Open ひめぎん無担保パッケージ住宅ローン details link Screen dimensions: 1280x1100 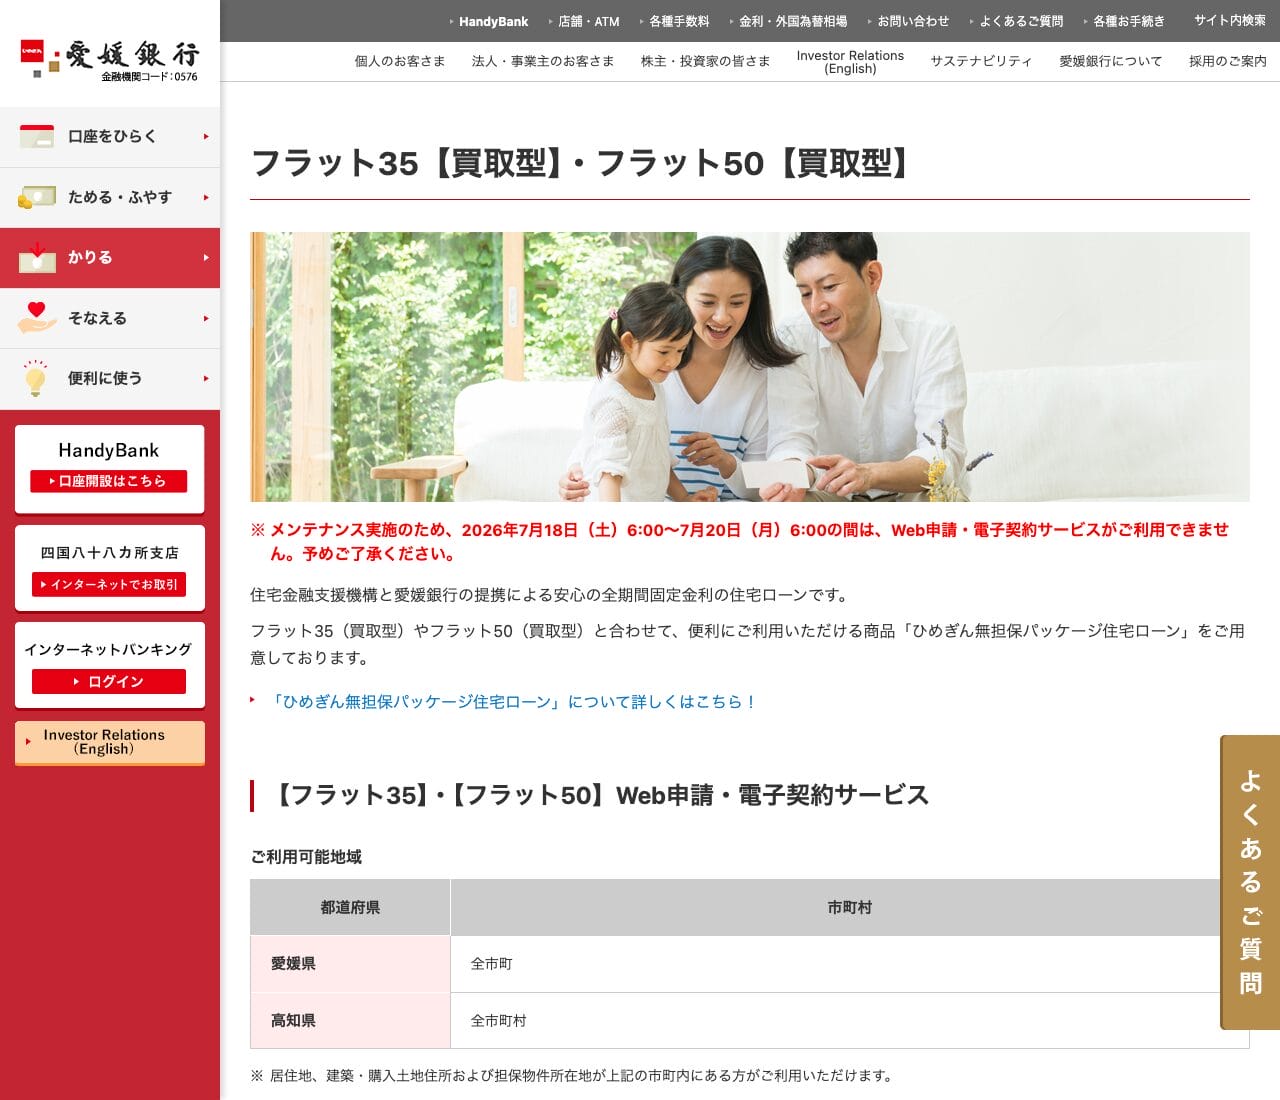513,702
